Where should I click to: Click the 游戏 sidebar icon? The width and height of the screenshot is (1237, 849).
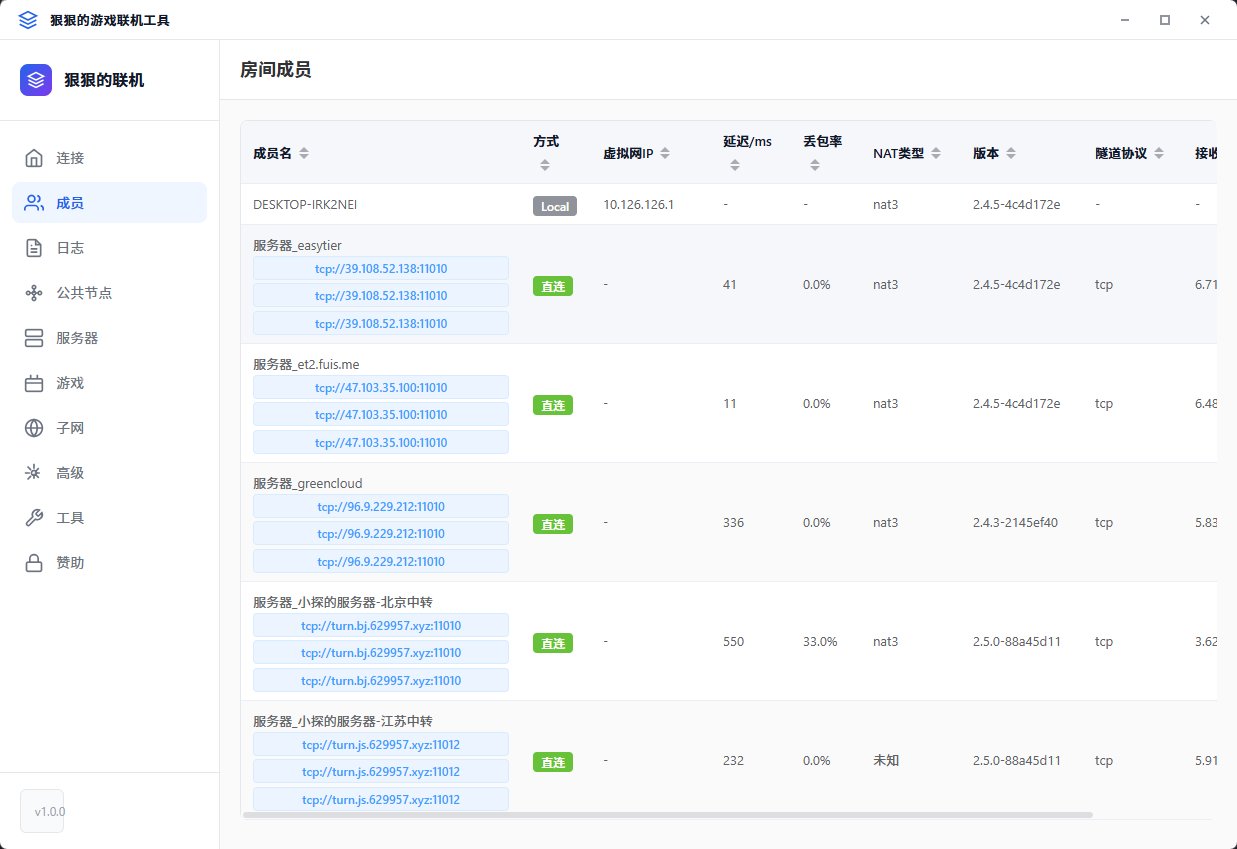pyautogui.click(x=34, y=383)
